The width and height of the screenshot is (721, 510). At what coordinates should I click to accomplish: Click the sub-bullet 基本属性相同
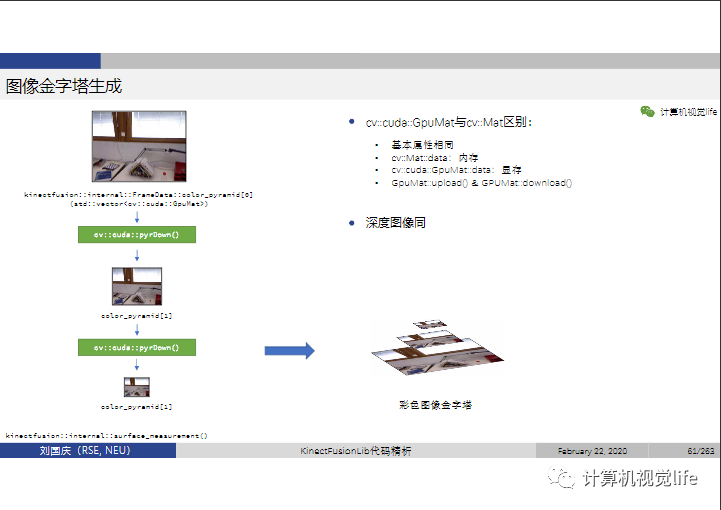click(423, 145)
